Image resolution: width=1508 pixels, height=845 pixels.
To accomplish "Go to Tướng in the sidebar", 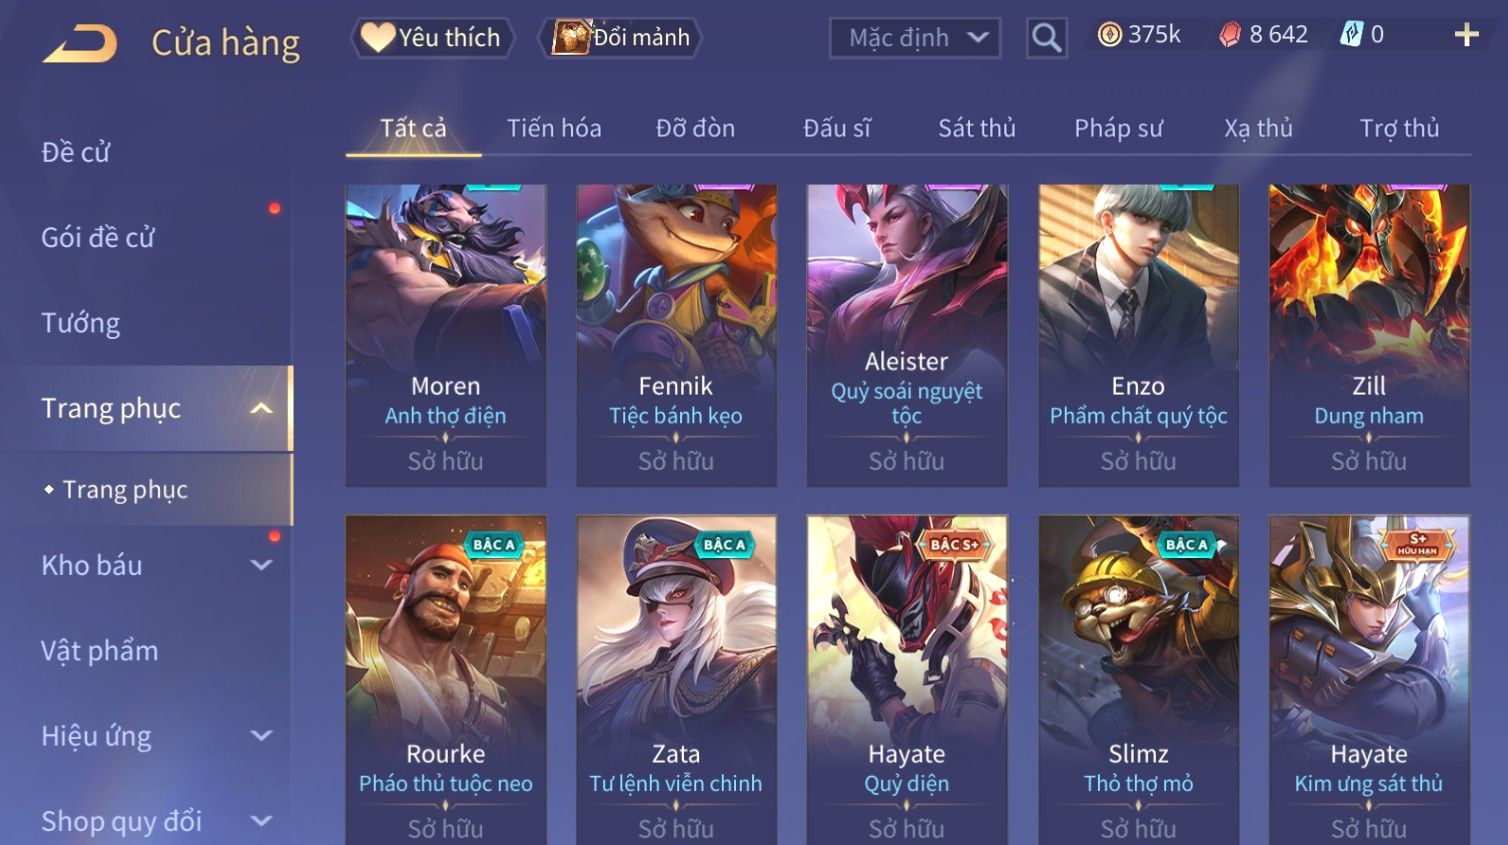I will pos(80,323).
